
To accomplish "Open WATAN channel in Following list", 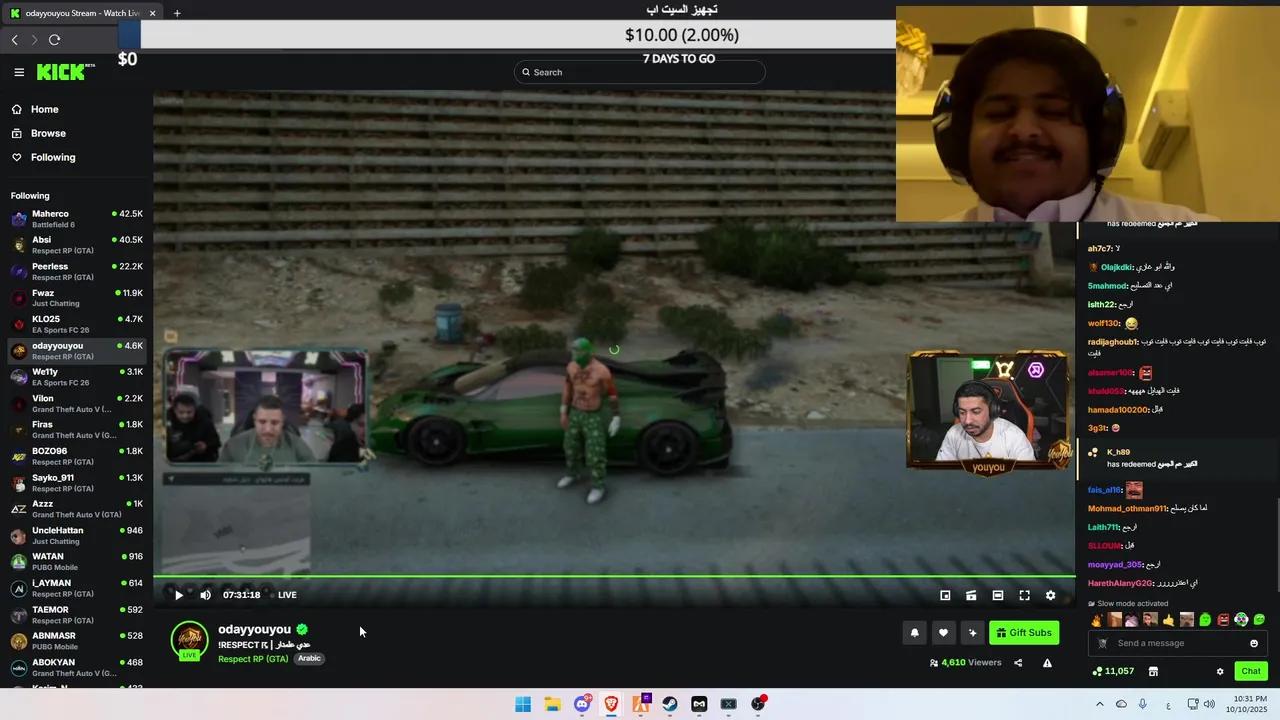I will tap(77, 562).
